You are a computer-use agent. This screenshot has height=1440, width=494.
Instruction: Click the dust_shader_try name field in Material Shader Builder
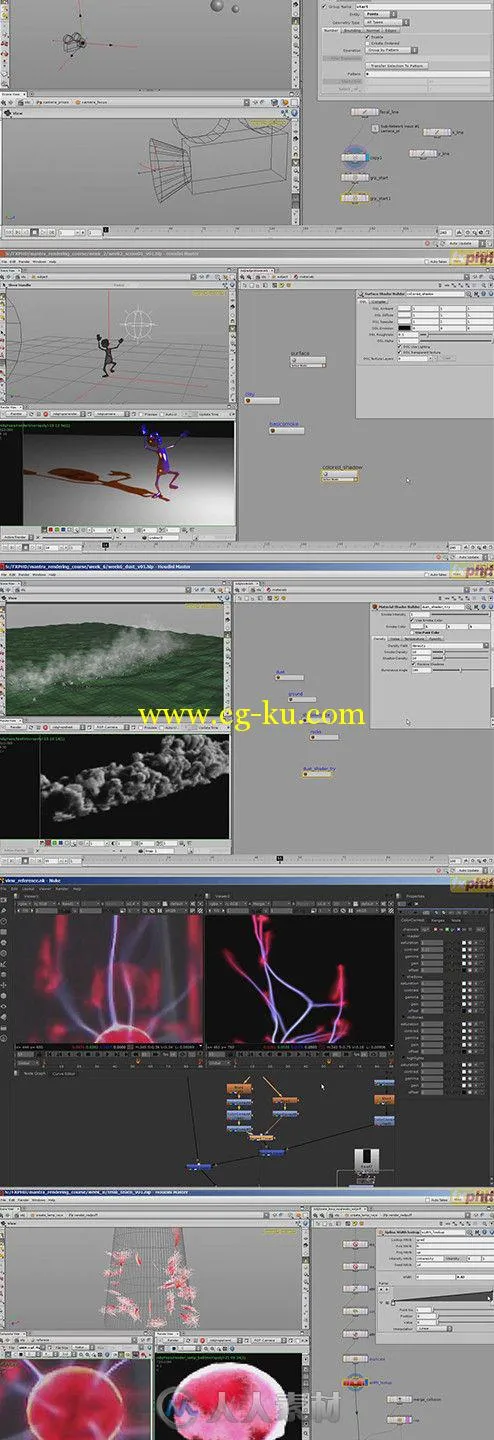pos(443,606)
